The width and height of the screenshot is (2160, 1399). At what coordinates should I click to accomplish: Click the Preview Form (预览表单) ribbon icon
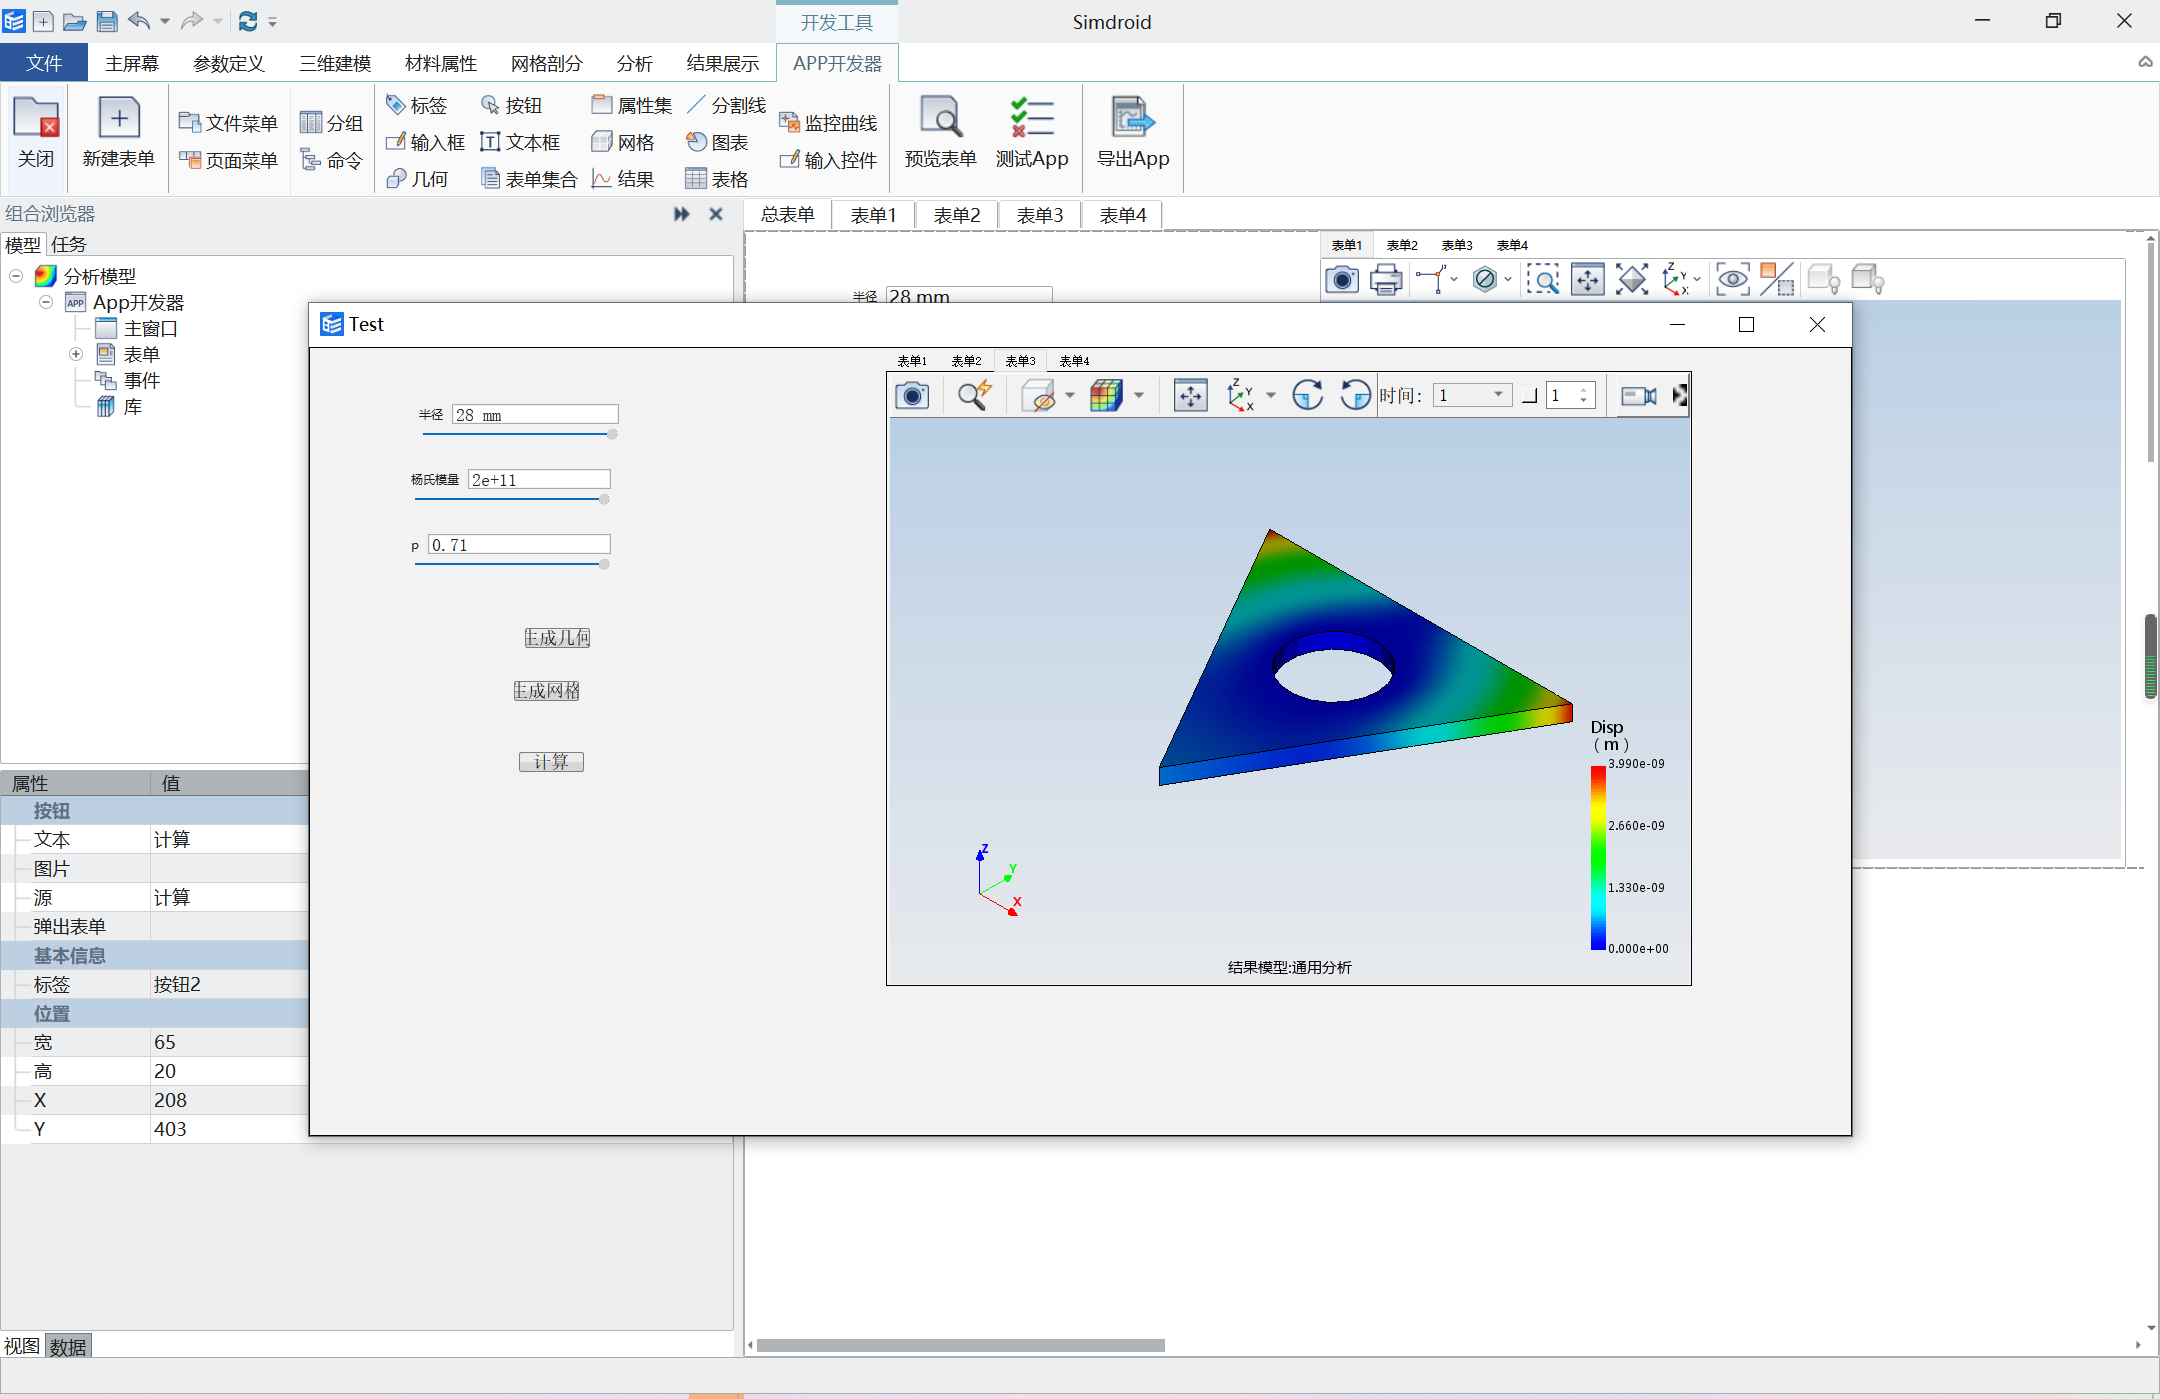(x=940, y=133)
